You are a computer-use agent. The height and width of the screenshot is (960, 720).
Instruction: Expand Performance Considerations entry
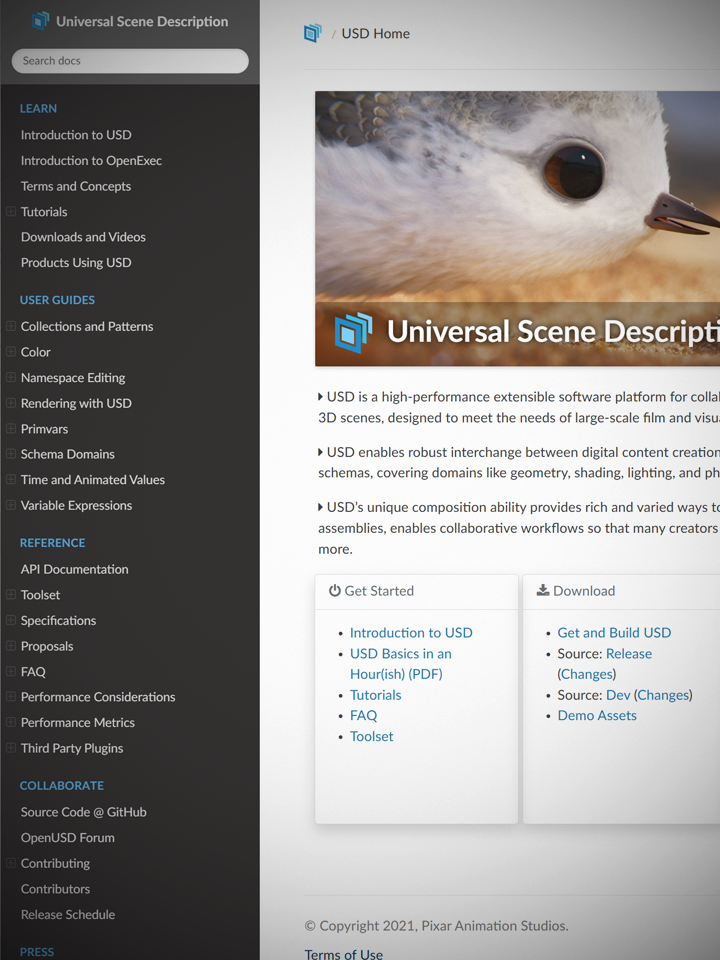pos(11,697)
